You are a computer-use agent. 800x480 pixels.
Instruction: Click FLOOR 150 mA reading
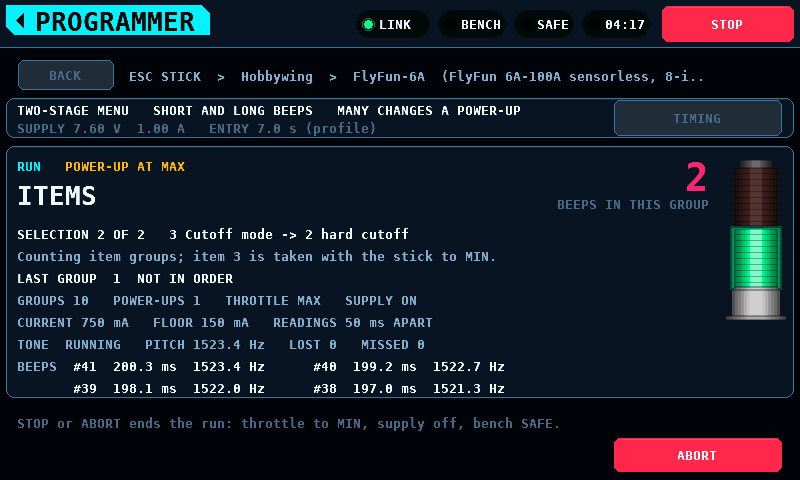[x=201, y=322]
